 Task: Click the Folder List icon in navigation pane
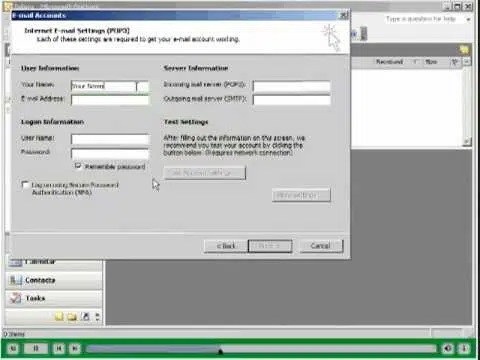(72, 316)
